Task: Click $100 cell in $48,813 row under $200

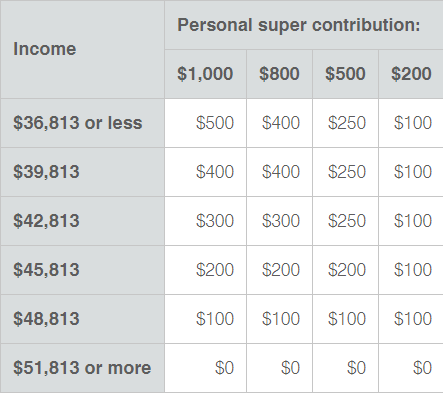Action: tap(411, 319)
